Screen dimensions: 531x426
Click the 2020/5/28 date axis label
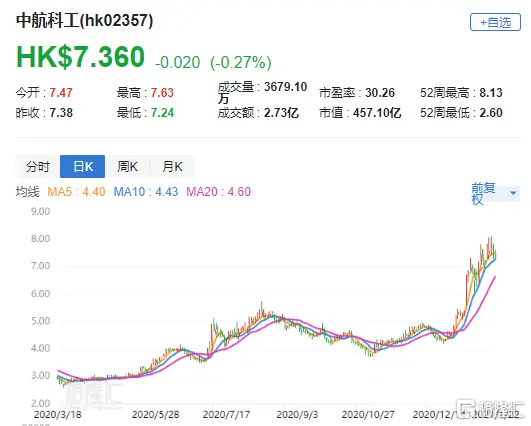[156, 414]
